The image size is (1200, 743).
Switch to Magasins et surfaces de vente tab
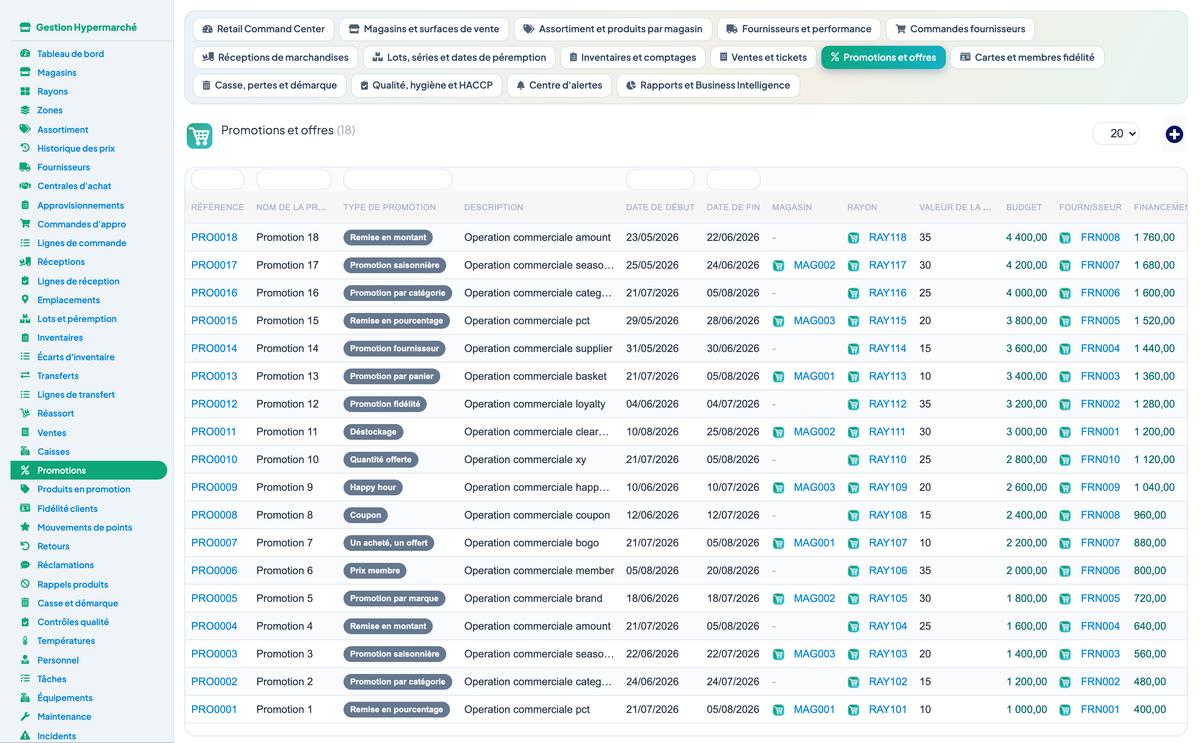tap(424, 29)
